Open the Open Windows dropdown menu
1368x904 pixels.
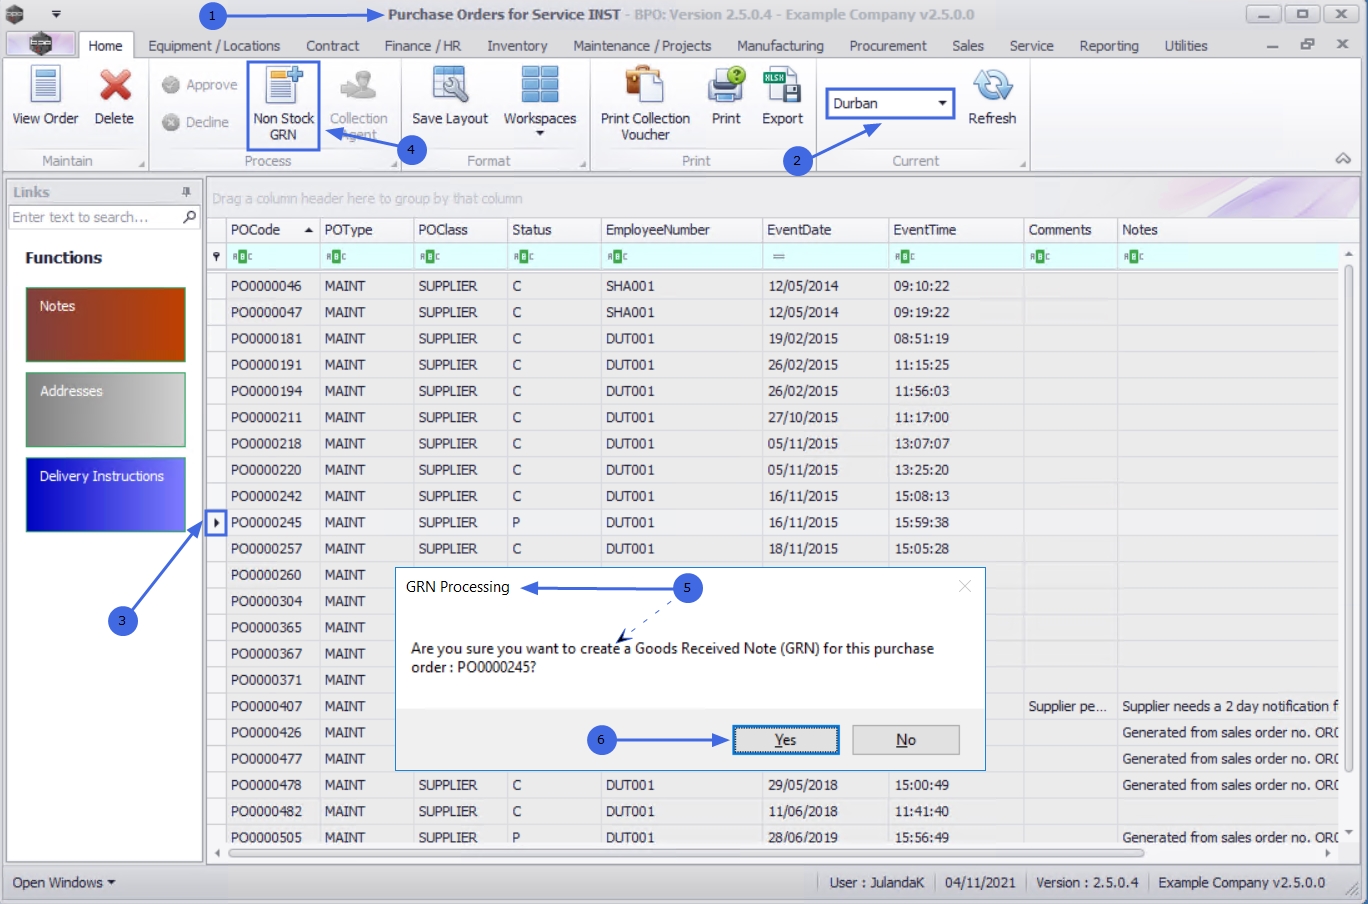click(64, 882)
